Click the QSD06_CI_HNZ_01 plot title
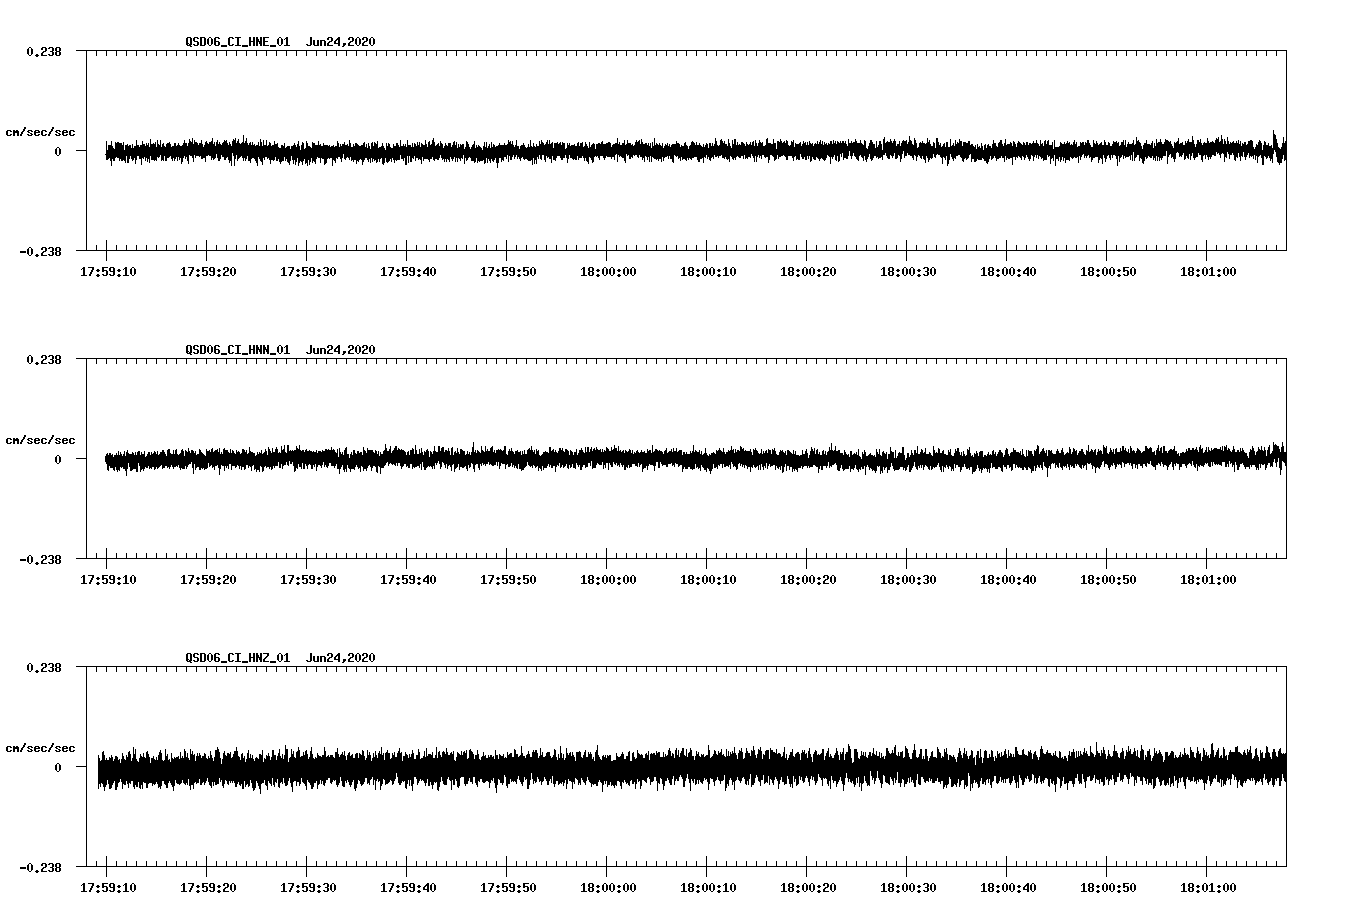 click(x=238, y=658)
